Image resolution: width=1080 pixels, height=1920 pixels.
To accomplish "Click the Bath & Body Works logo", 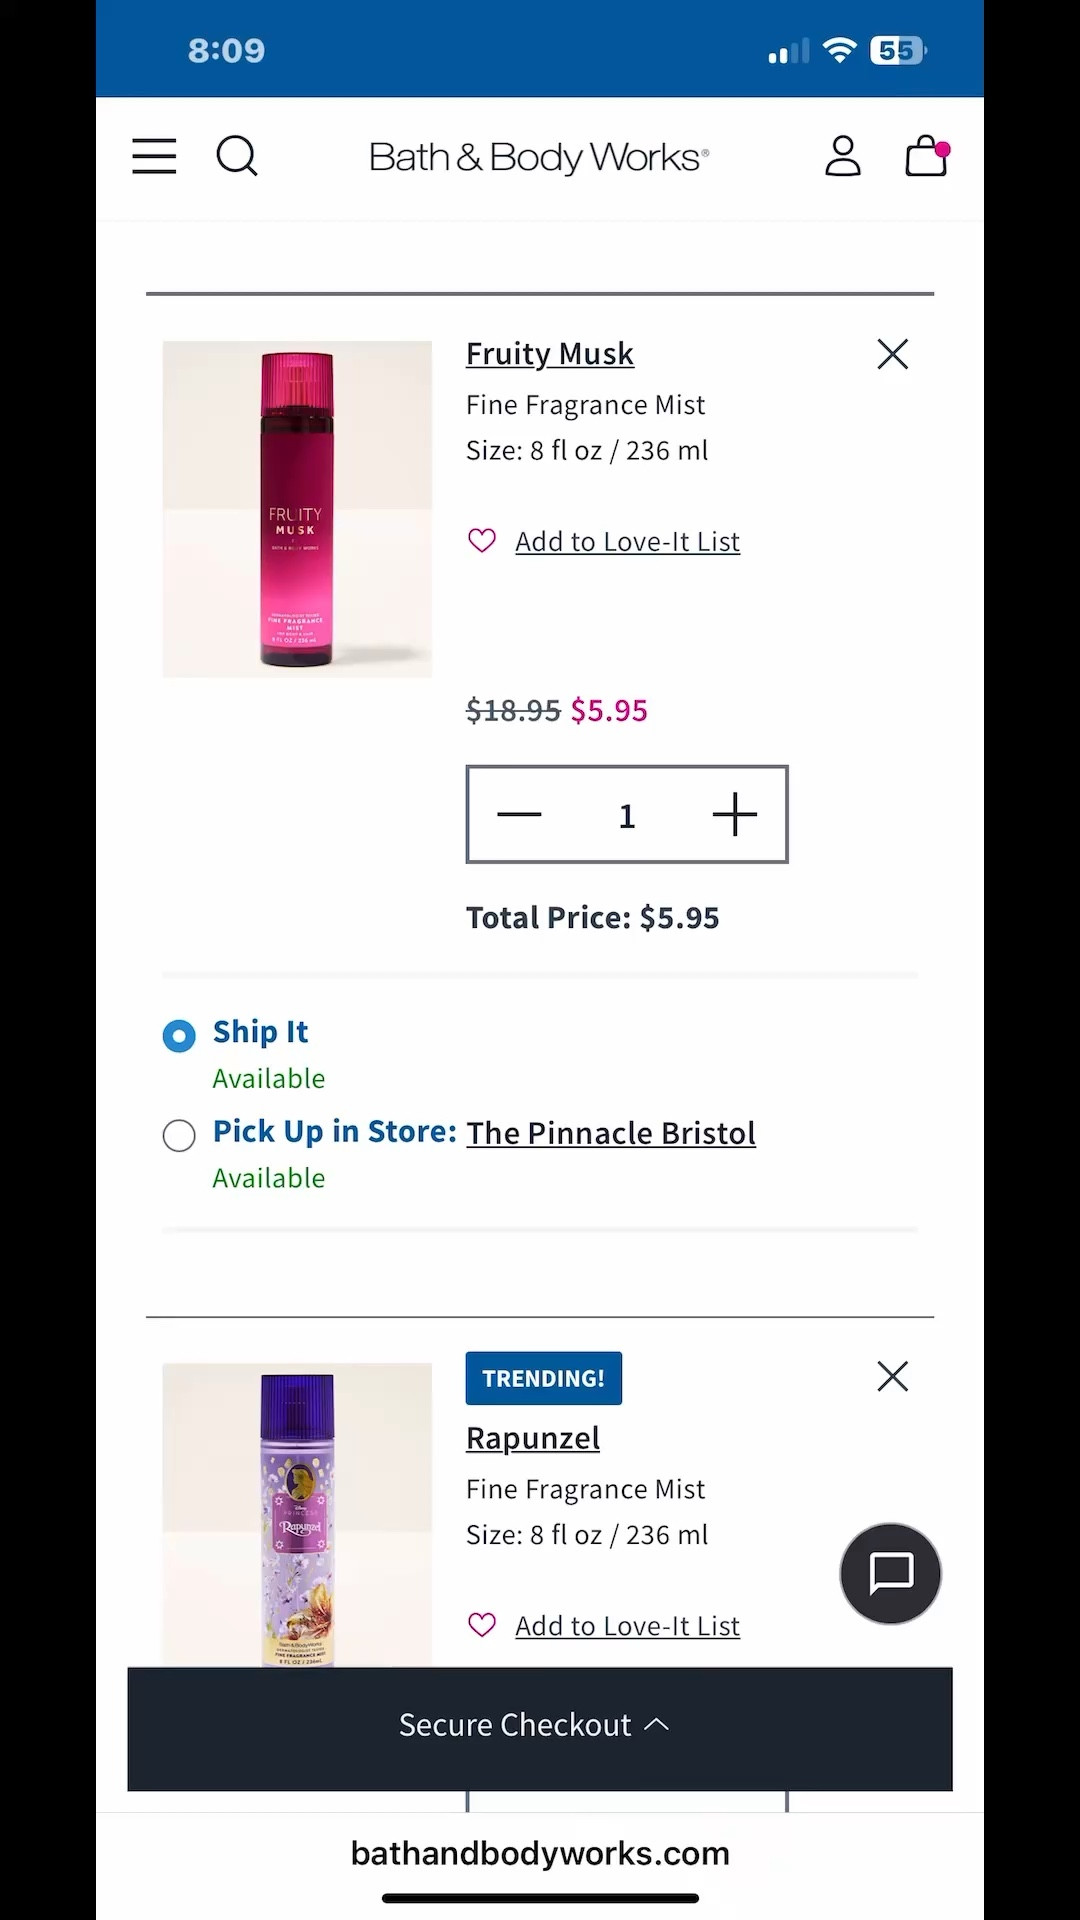I will [538, 157].
